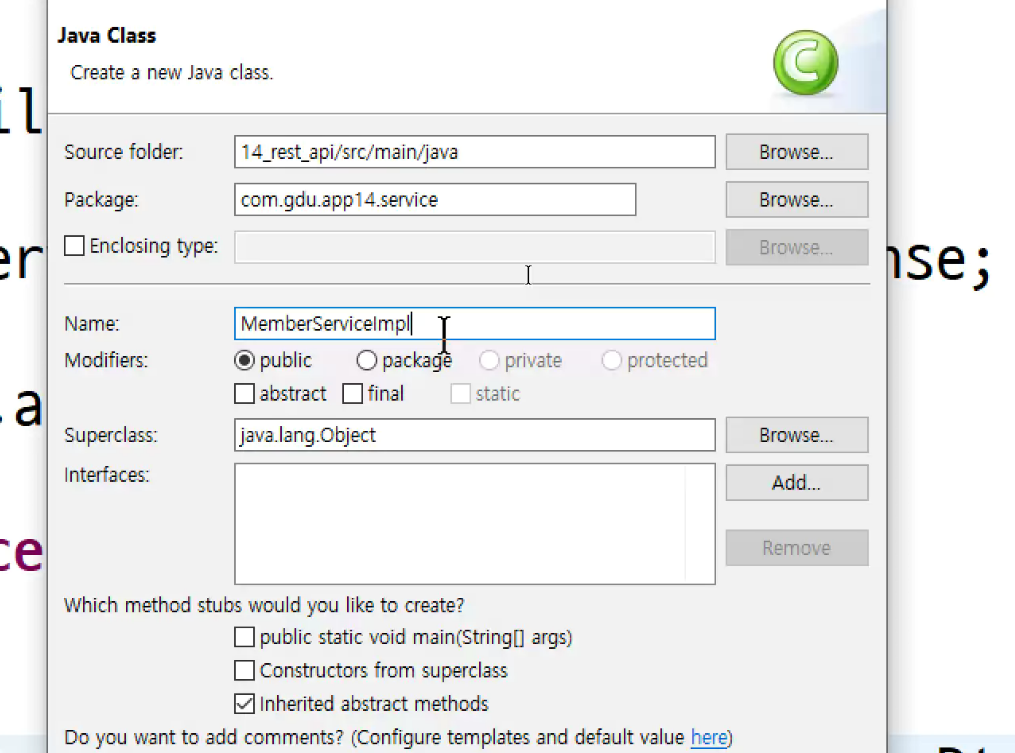Click into the Name field
The width and height of the screenshot is (1015, 753).
tap(474, 324)
